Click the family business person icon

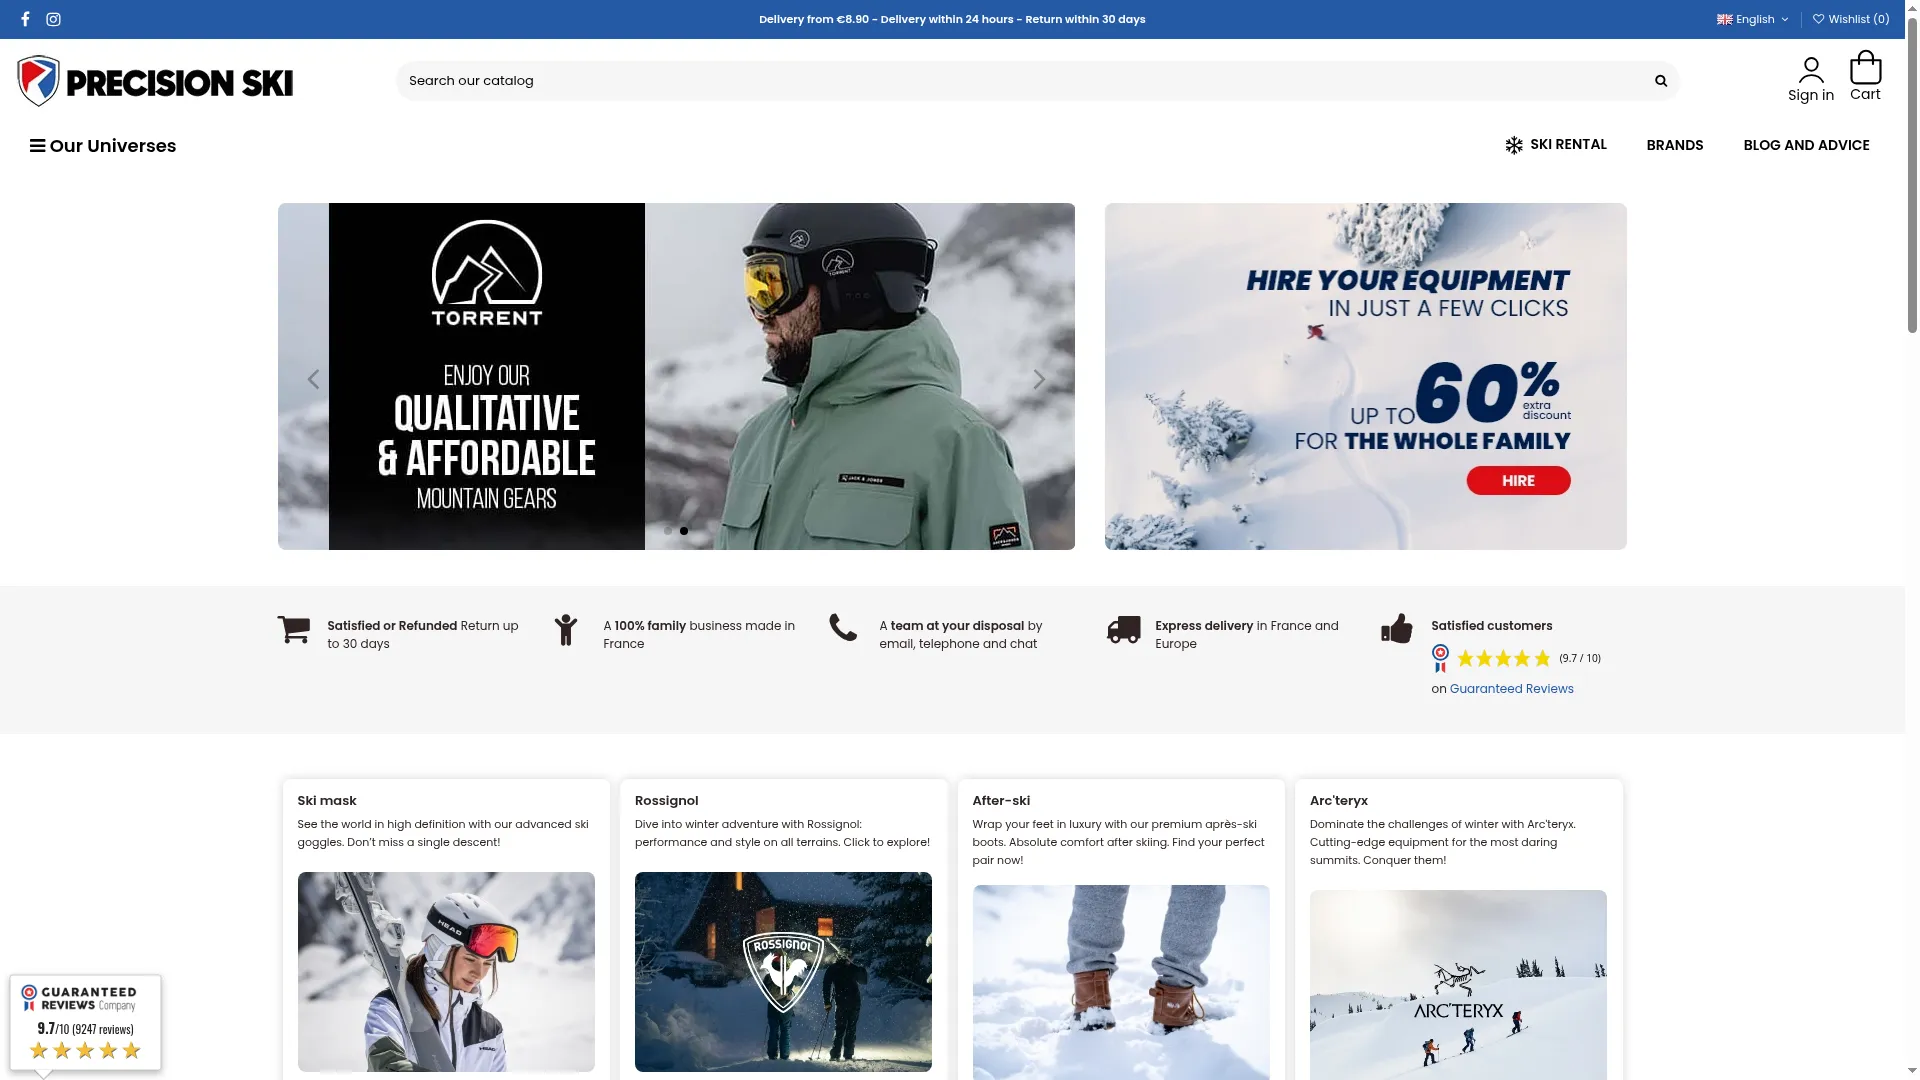pyautogui.click(x=566, y=630)
